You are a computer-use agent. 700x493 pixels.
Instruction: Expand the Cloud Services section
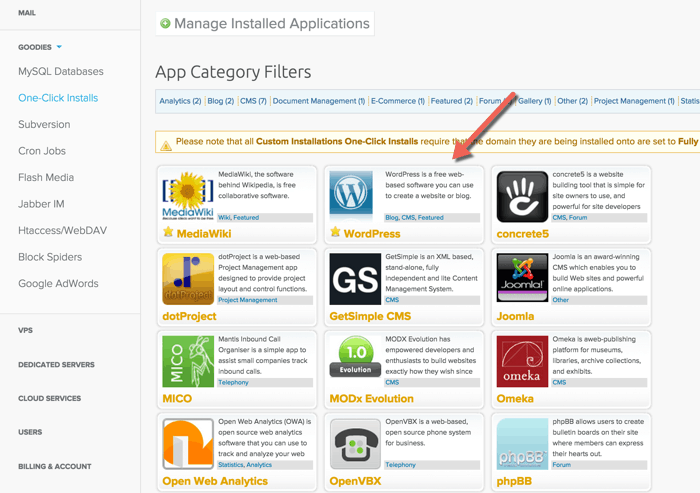point(50,398)
